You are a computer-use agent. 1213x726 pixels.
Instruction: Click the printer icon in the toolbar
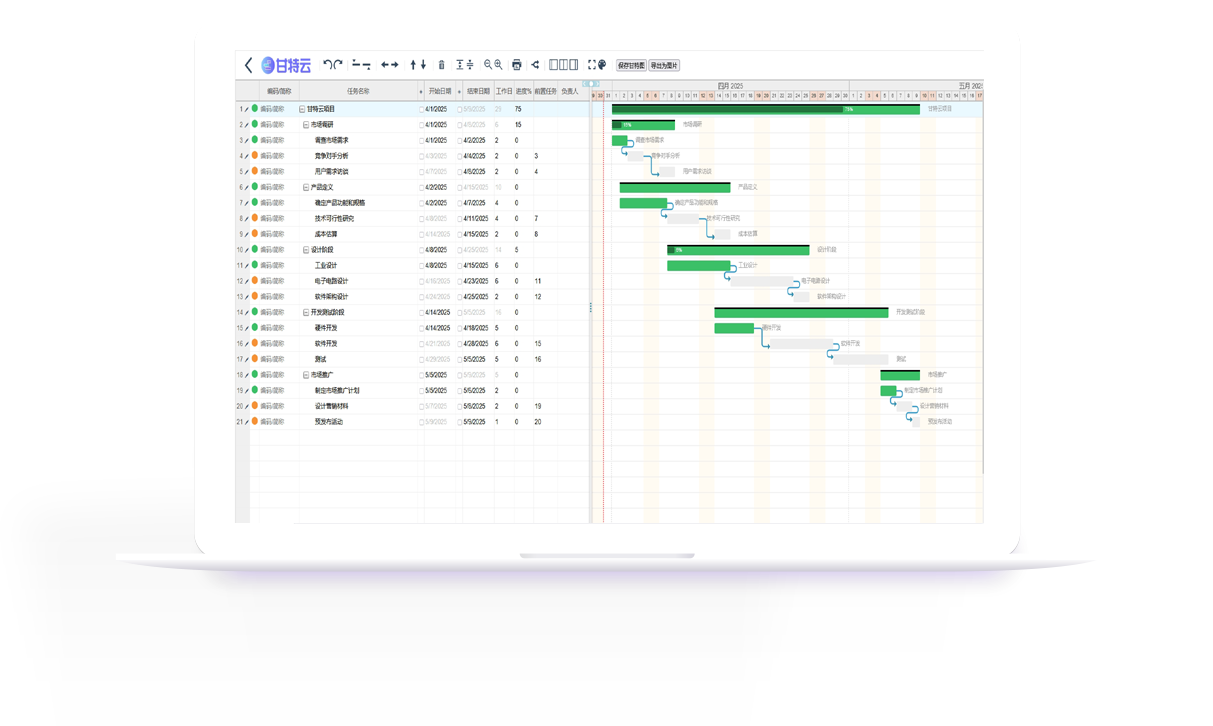pos(516,65)
